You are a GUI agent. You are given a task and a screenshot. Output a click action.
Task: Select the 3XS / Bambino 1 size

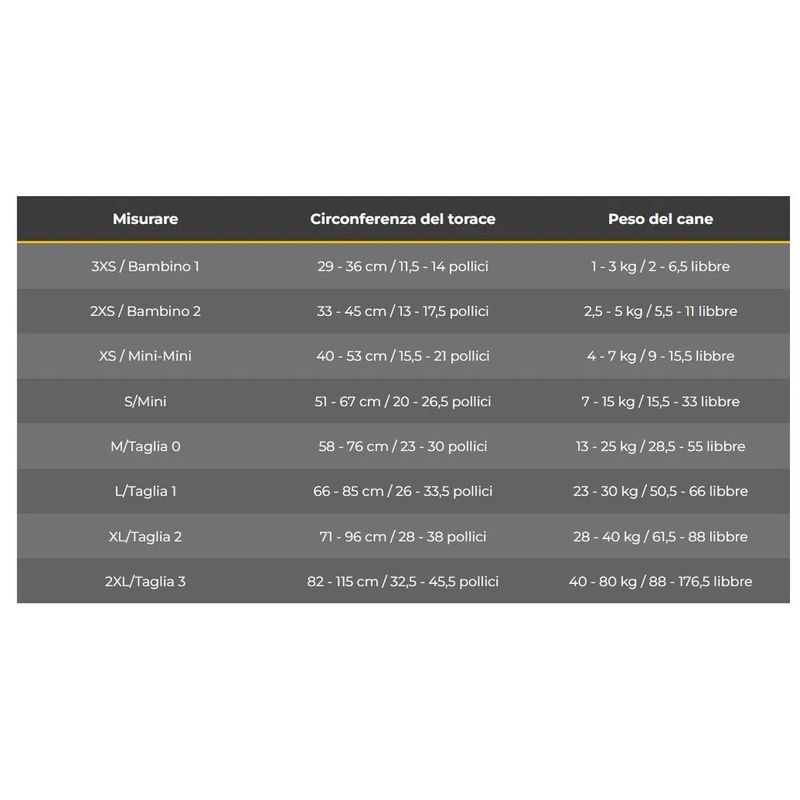click(x=145, y=266)
